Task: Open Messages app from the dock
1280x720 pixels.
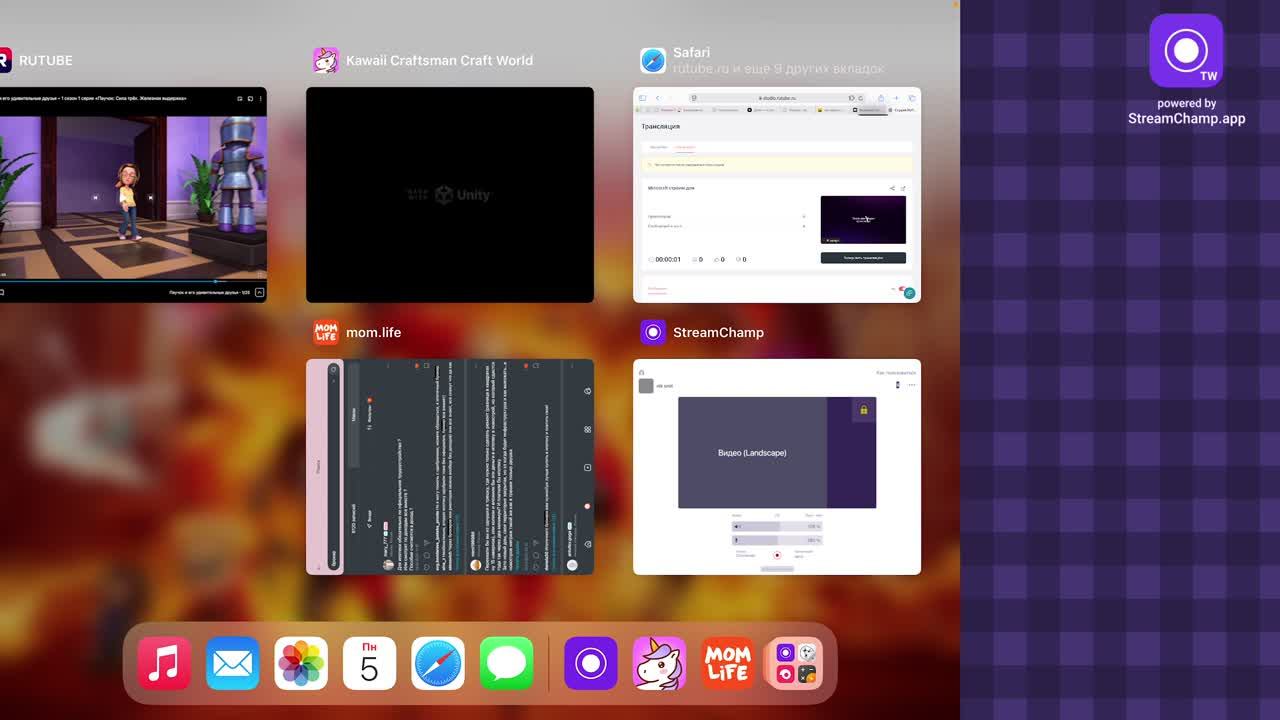Action: tap(507, 663)
